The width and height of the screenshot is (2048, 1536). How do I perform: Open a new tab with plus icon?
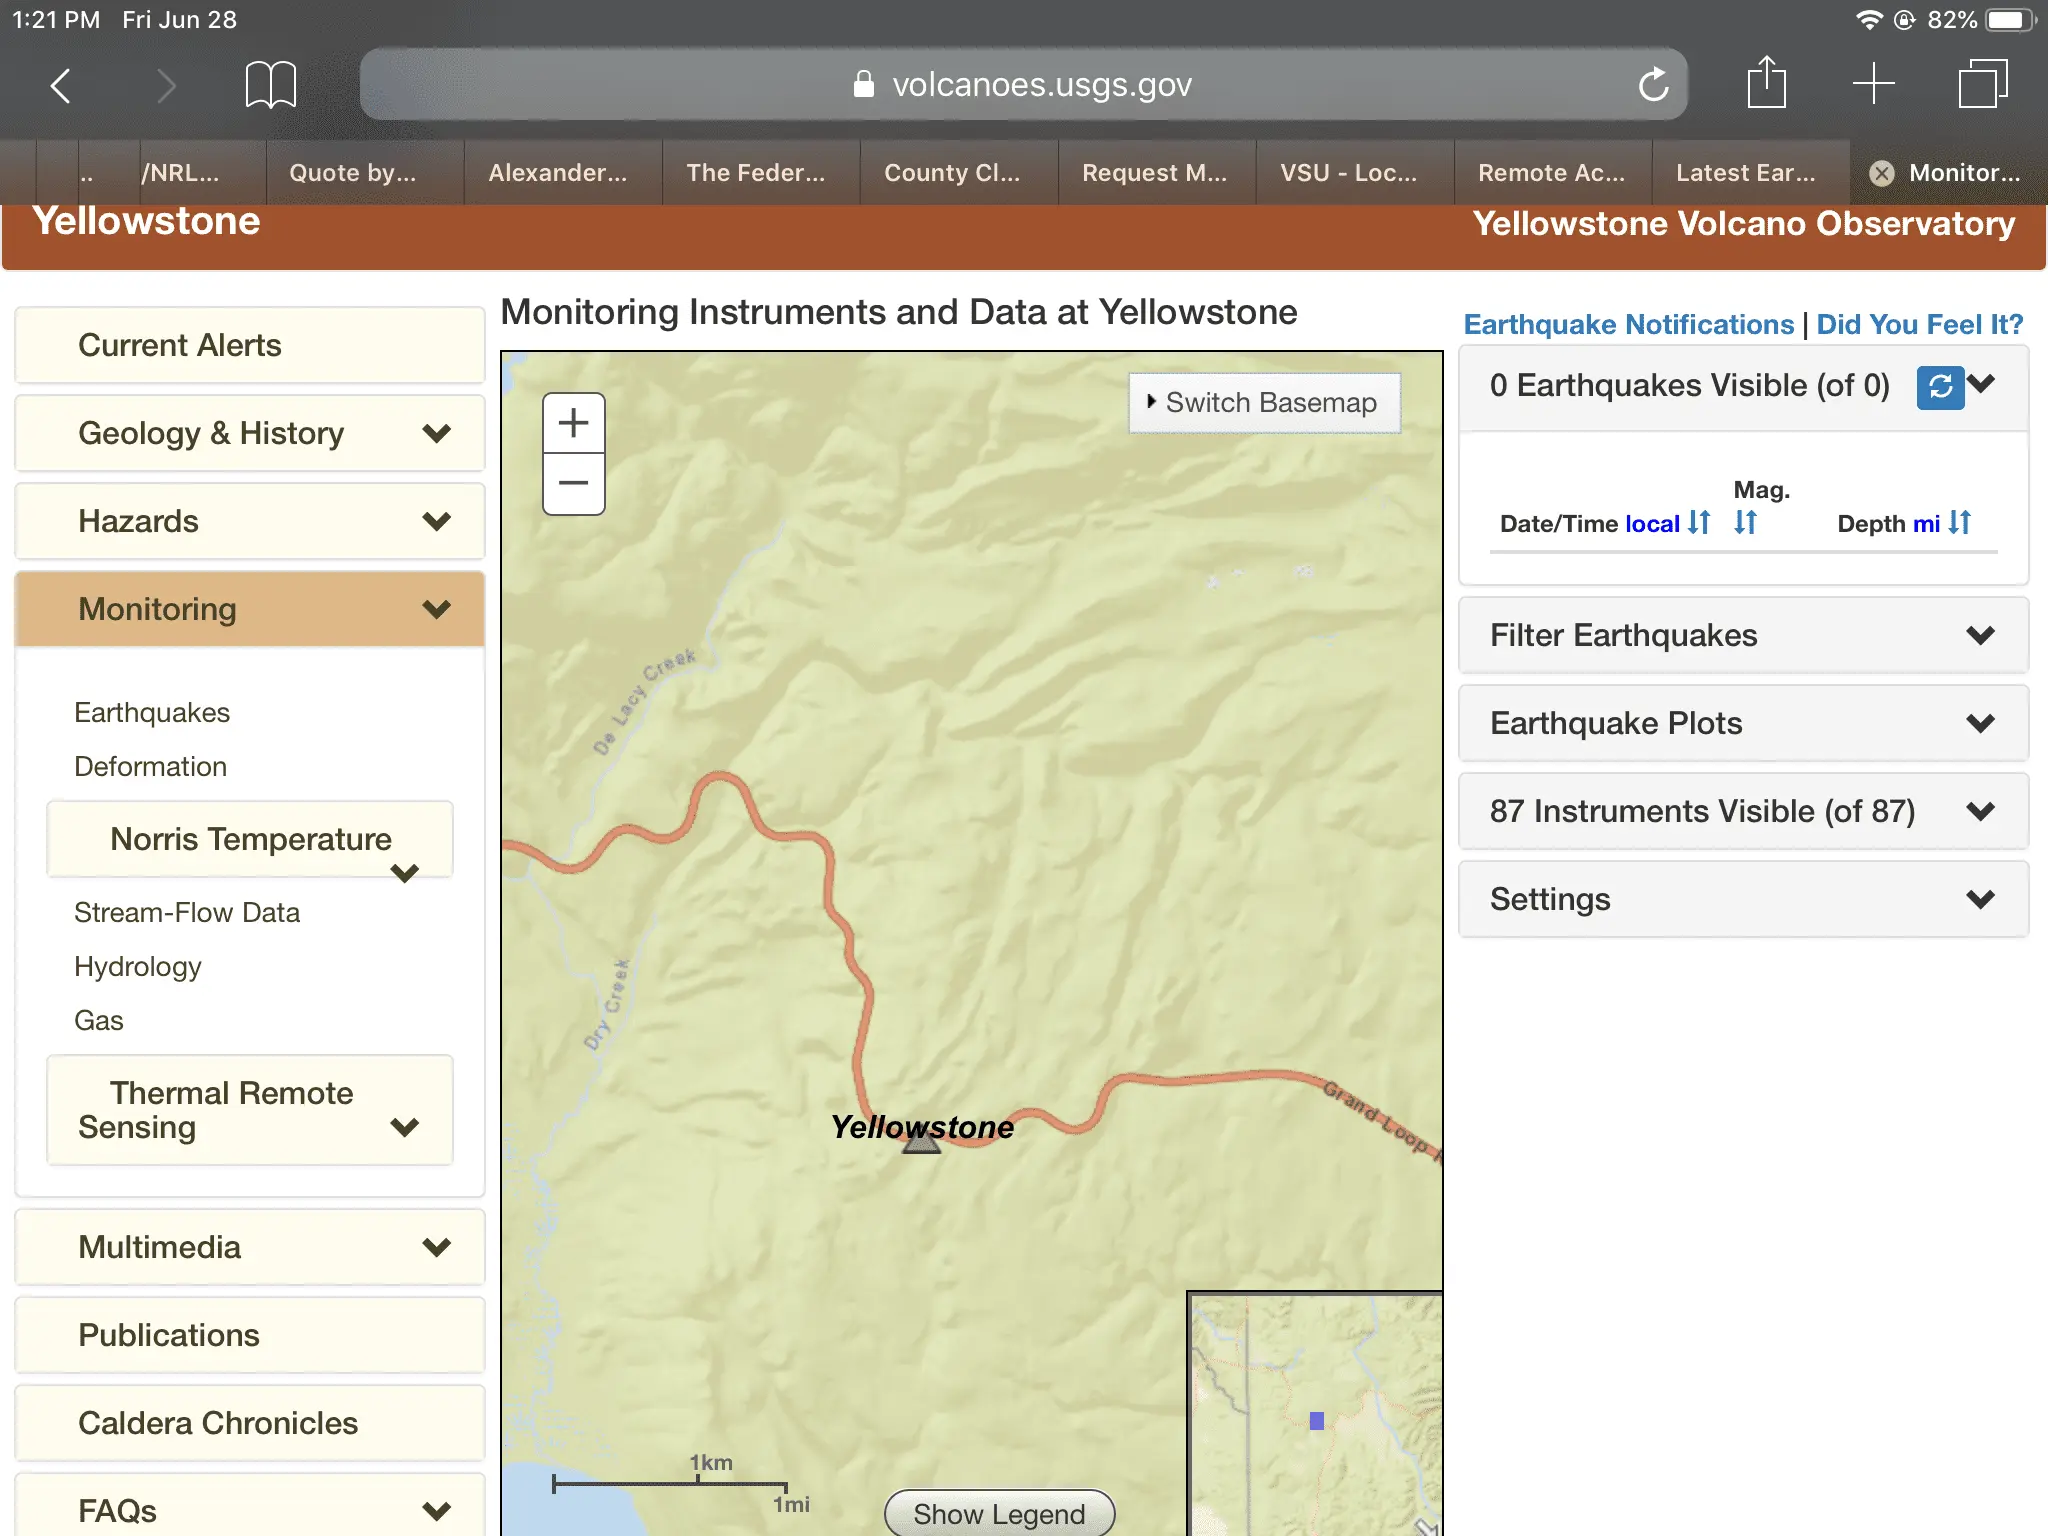click(x=1873, y=83)
